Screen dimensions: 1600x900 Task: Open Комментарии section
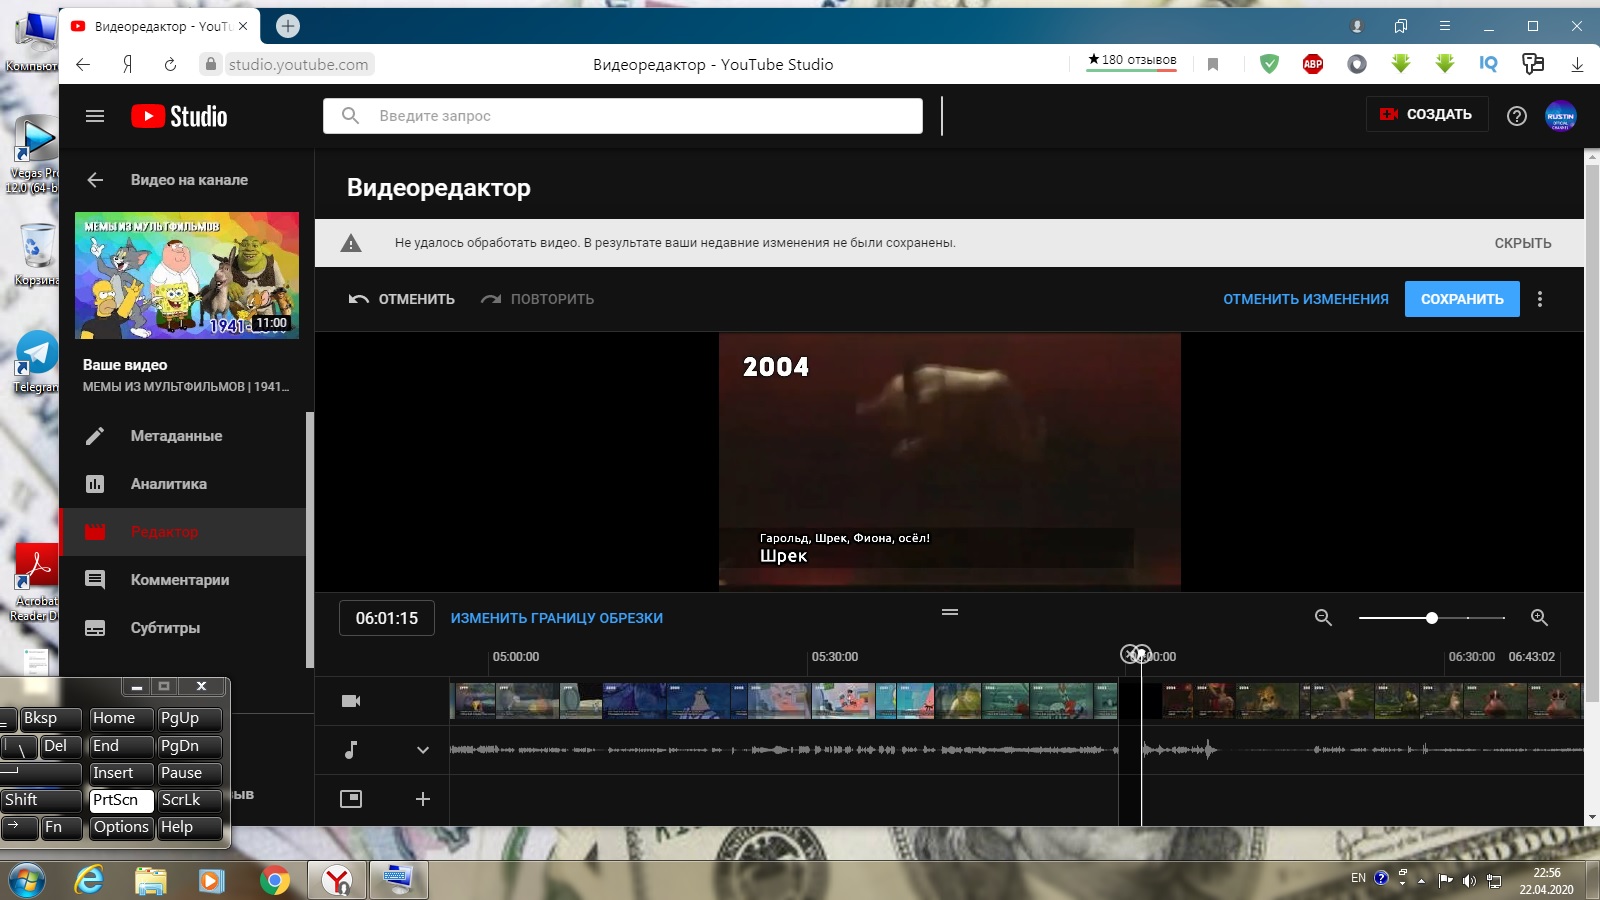pos(183,580)
